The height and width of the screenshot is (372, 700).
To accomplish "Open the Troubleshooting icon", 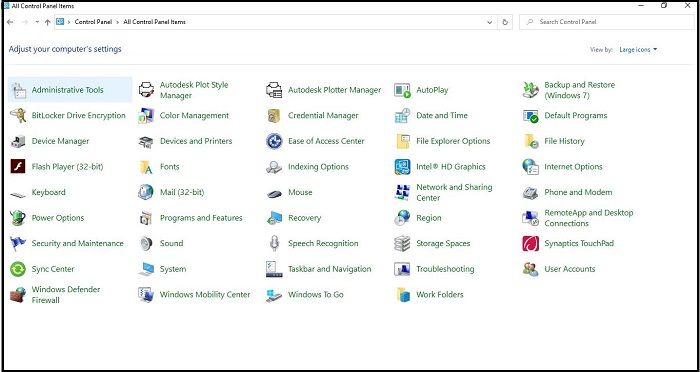I will point(402,269).
